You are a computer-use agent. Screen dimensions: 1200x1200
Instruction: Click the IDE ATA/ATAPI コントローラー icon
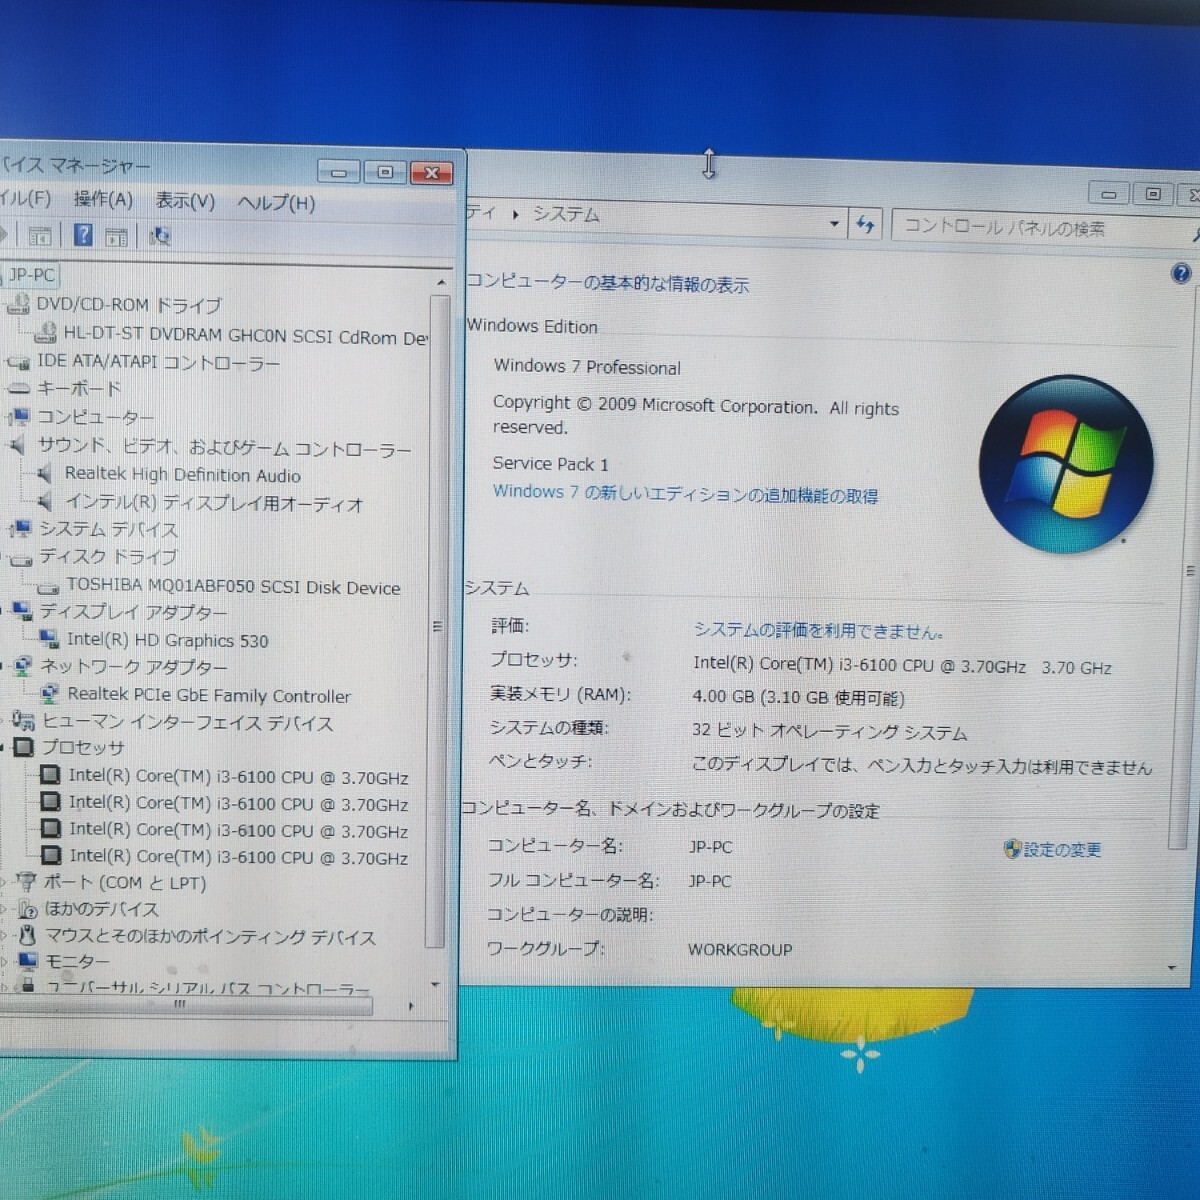coord(18,362)
